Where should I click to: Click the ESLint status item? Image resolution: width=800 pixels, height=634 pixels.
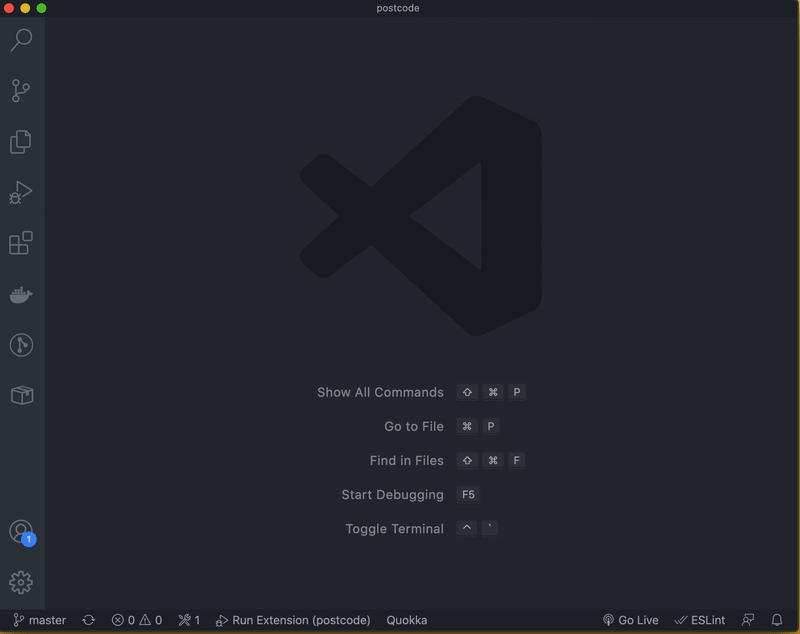pyautogui.click(x=700, y=620)
